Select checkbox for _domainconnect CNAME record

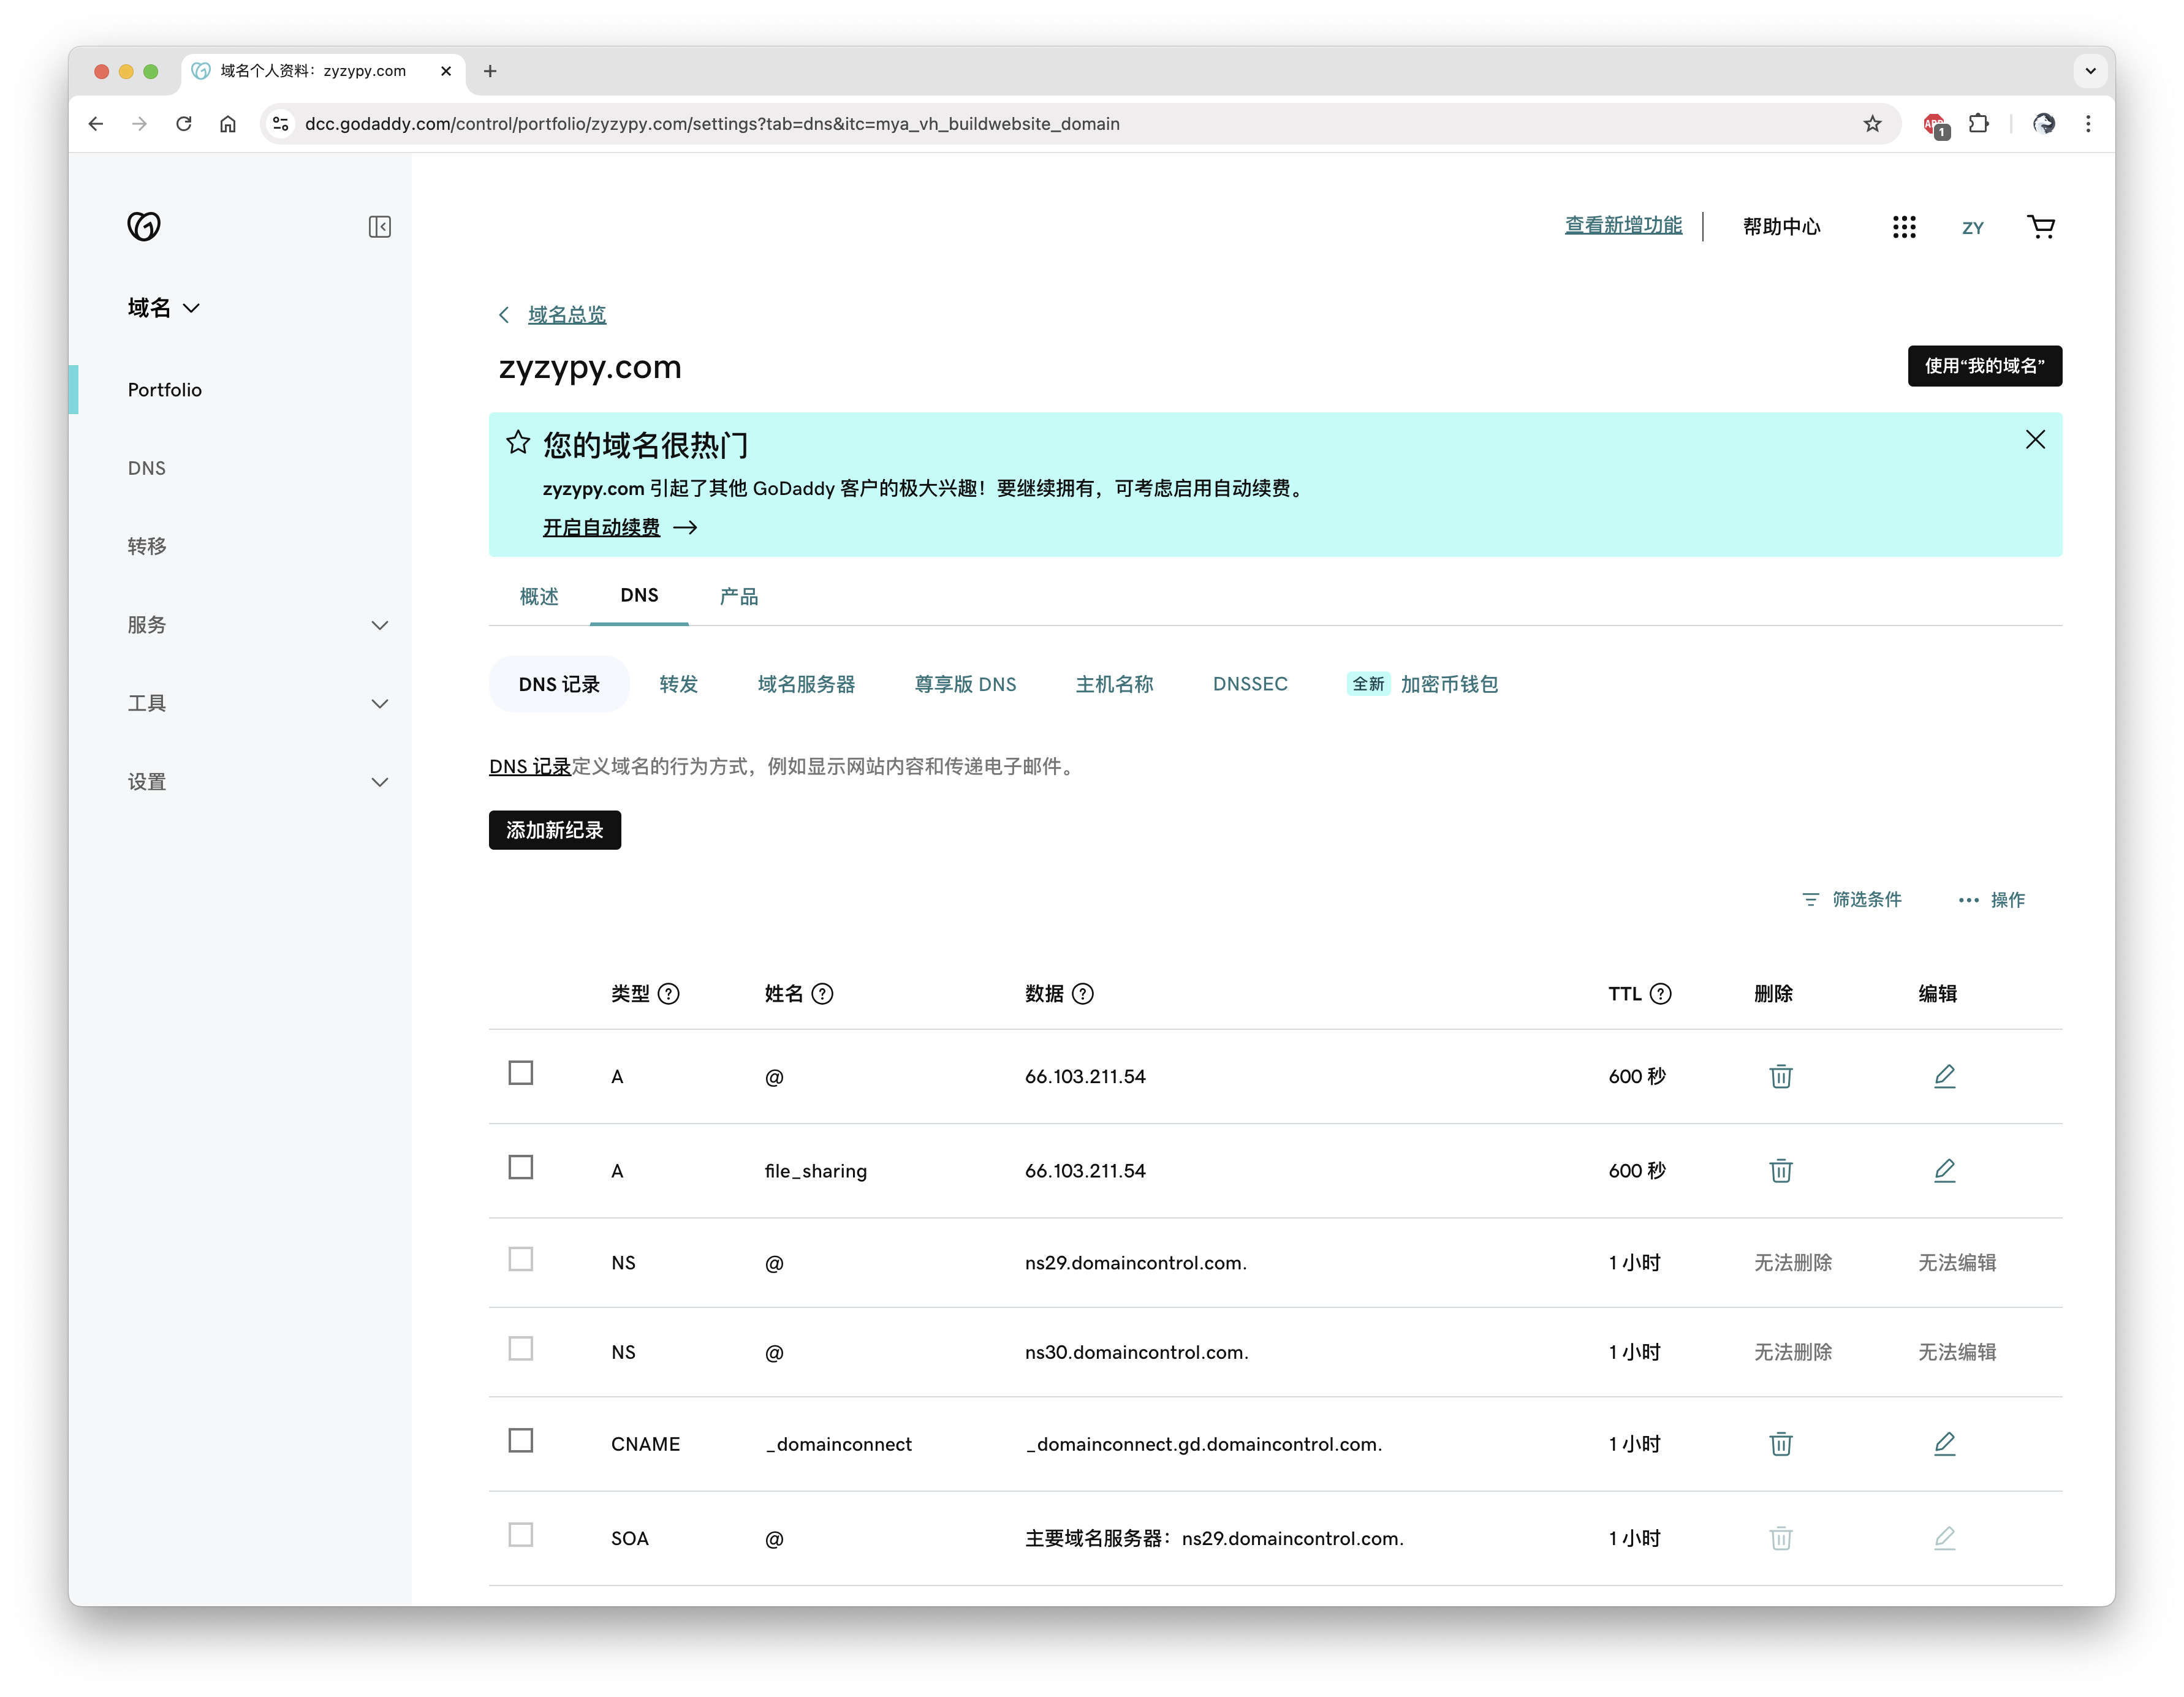coord(520,1440)
